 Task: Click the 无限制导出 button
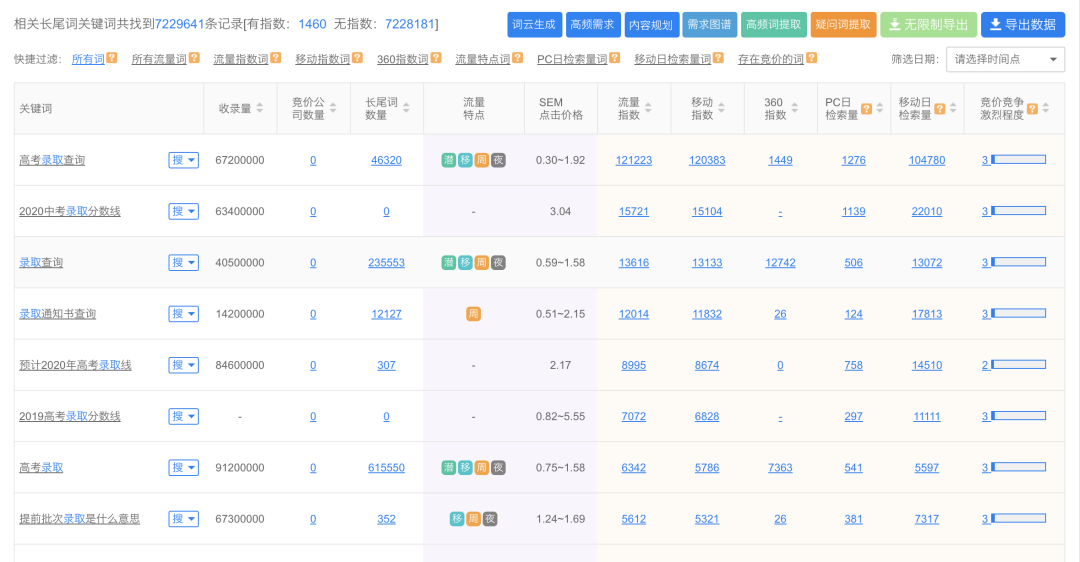coord(928,25)
